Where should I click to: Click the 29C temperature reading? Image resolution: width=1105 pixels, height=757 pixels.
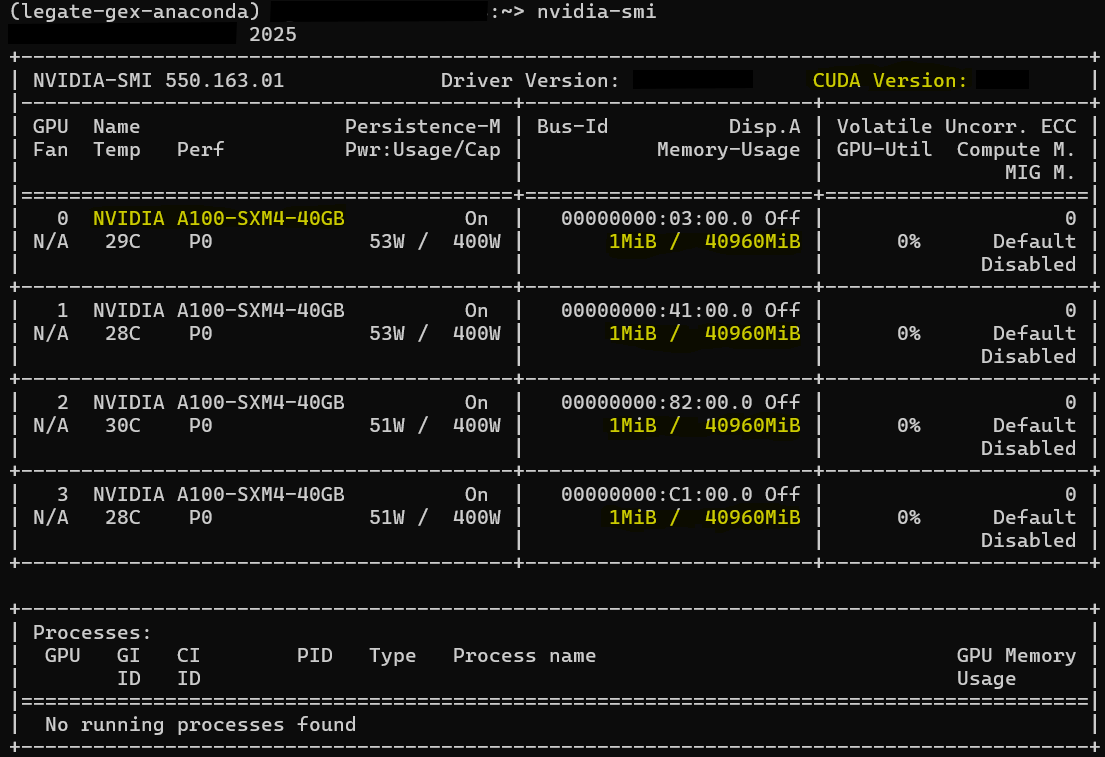click(x=122, y=241)
